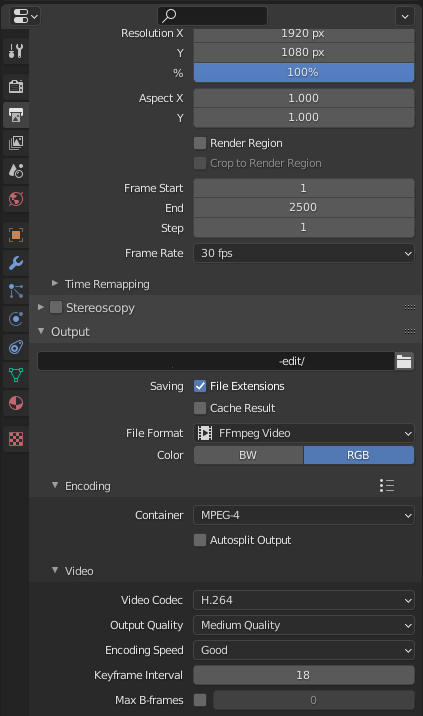Open World properties tab
The width and height of the screenshot is (423, 716).
click(16, 199)
